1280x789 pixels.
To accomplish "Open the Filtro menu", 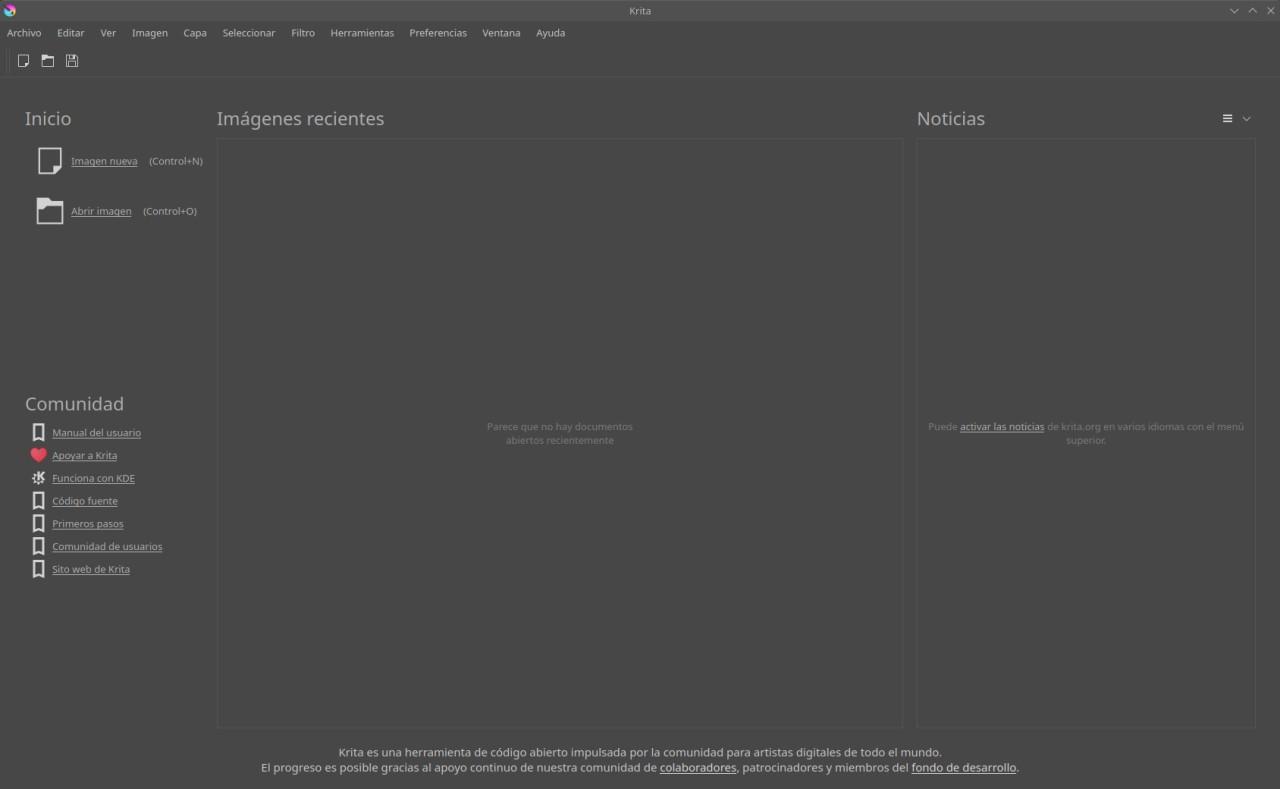I will click(302, 33).
